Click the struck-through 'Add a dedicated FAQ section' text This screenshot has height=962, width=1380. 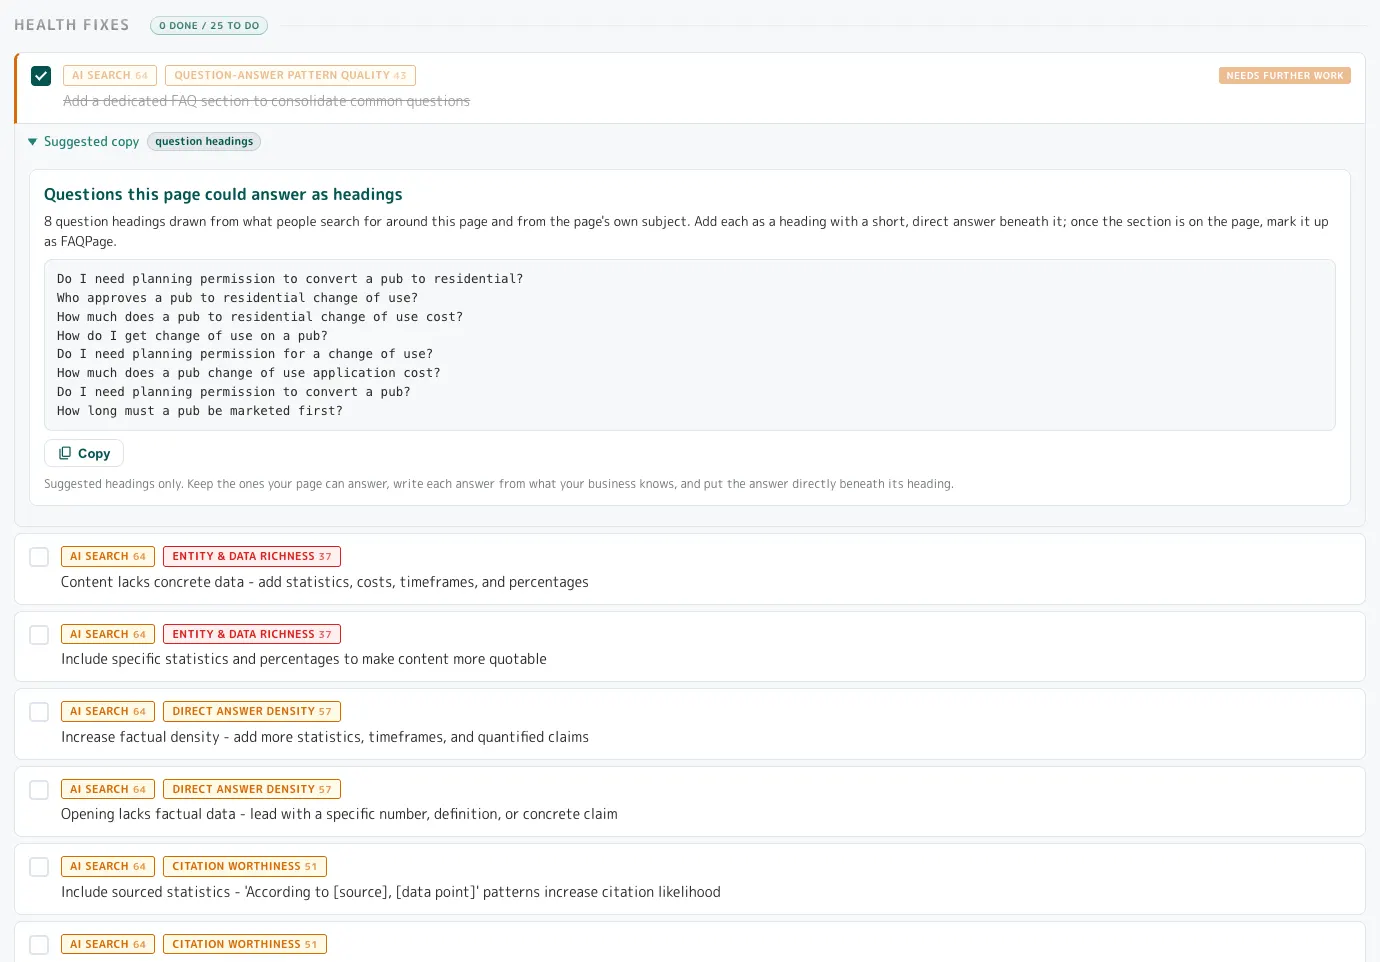(x=266, y=101)
